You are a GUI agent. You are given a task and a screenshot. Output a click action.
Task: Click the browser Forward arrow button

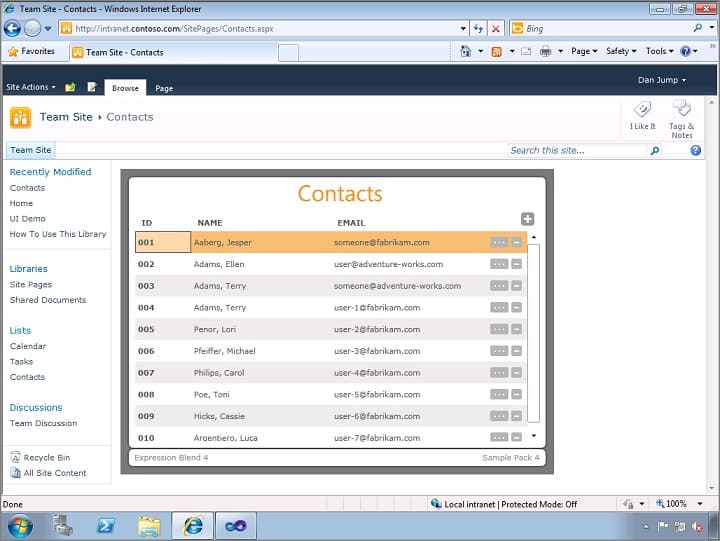[x=32, y=28]
